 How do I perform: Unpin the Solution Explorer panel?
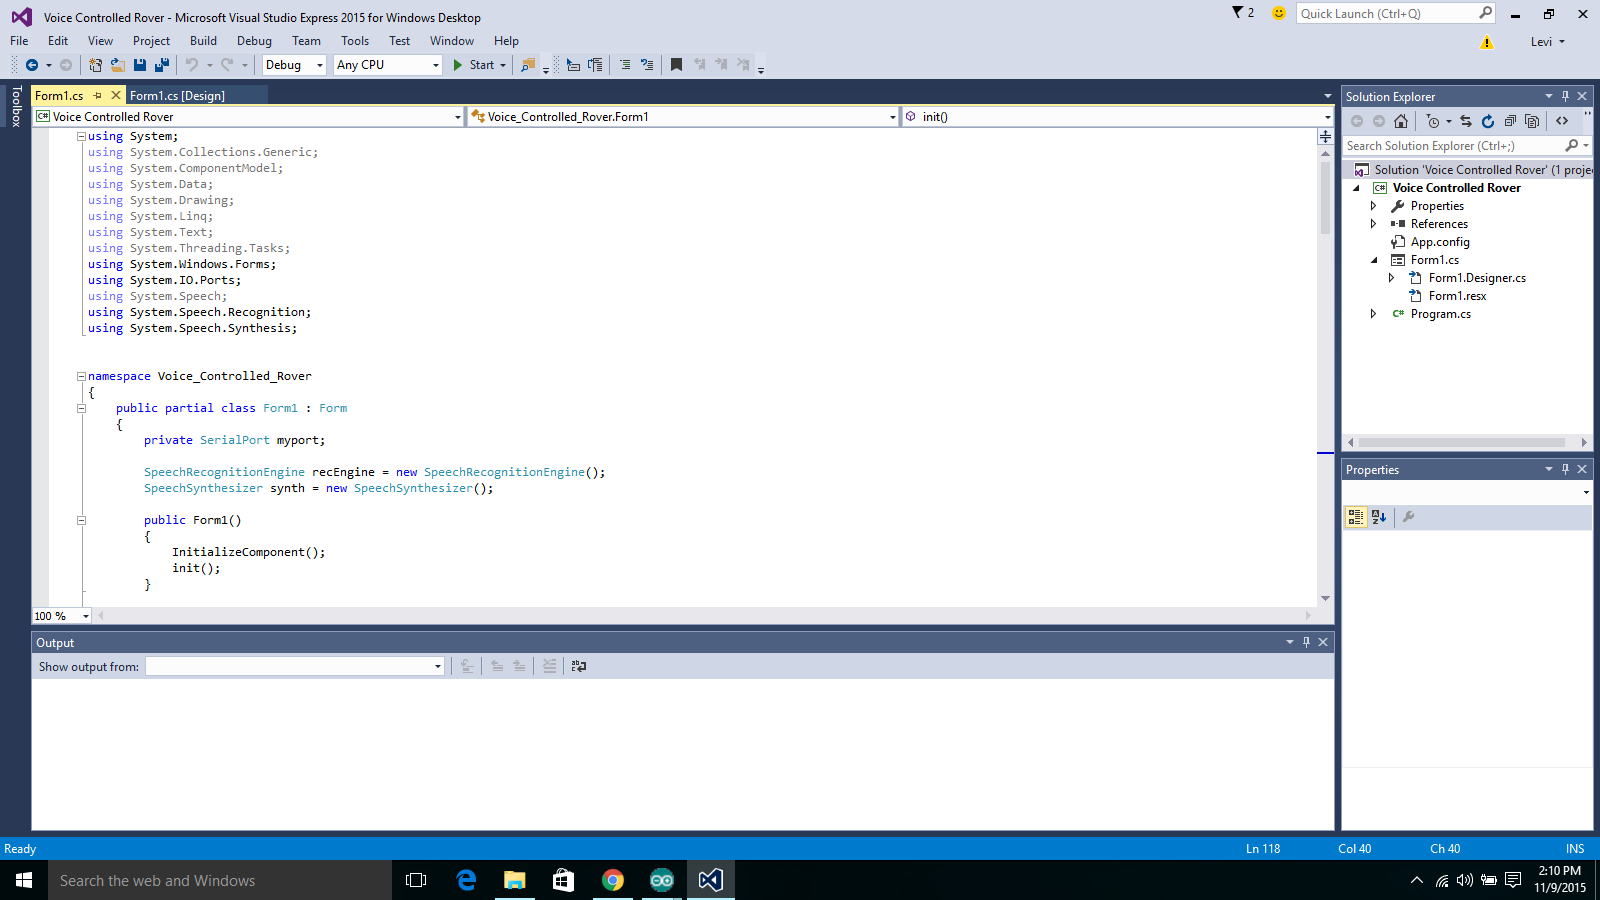[1566, 96]
